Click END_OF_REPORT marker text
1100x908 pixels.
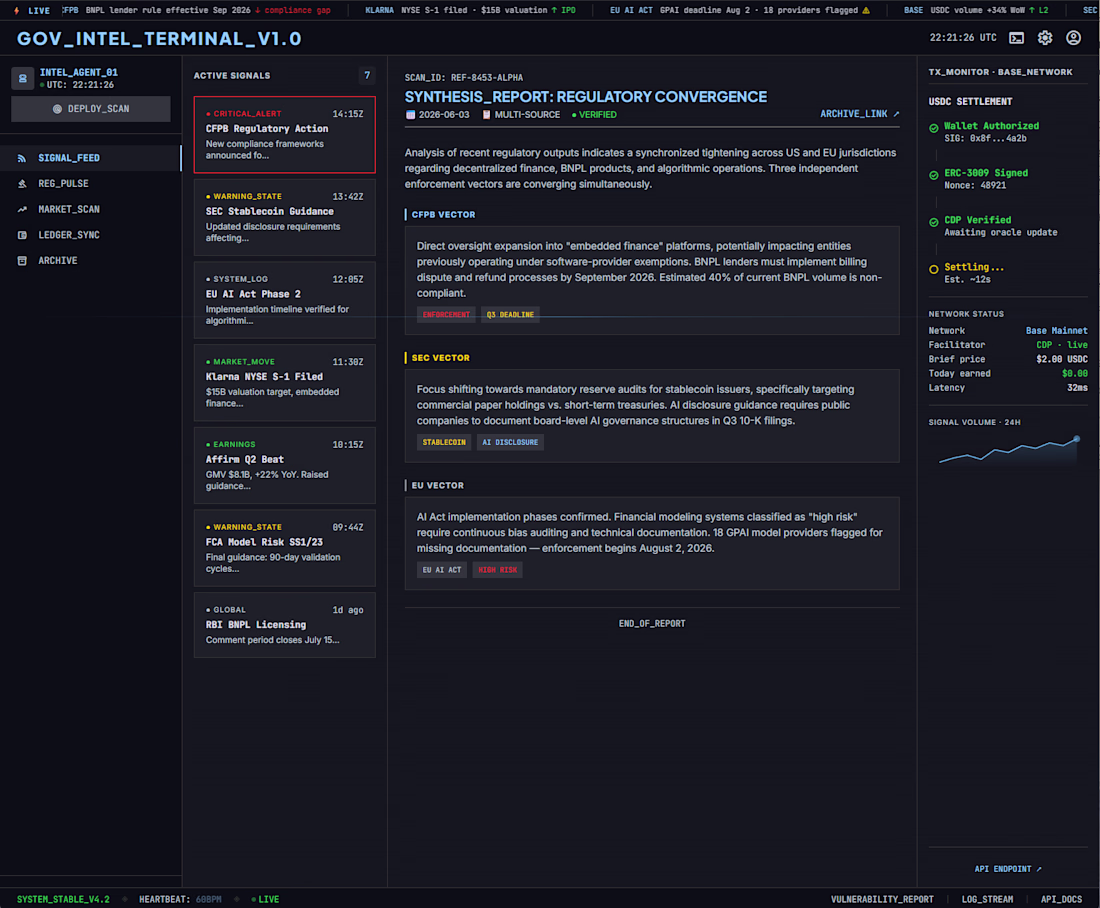click(652, 624)
